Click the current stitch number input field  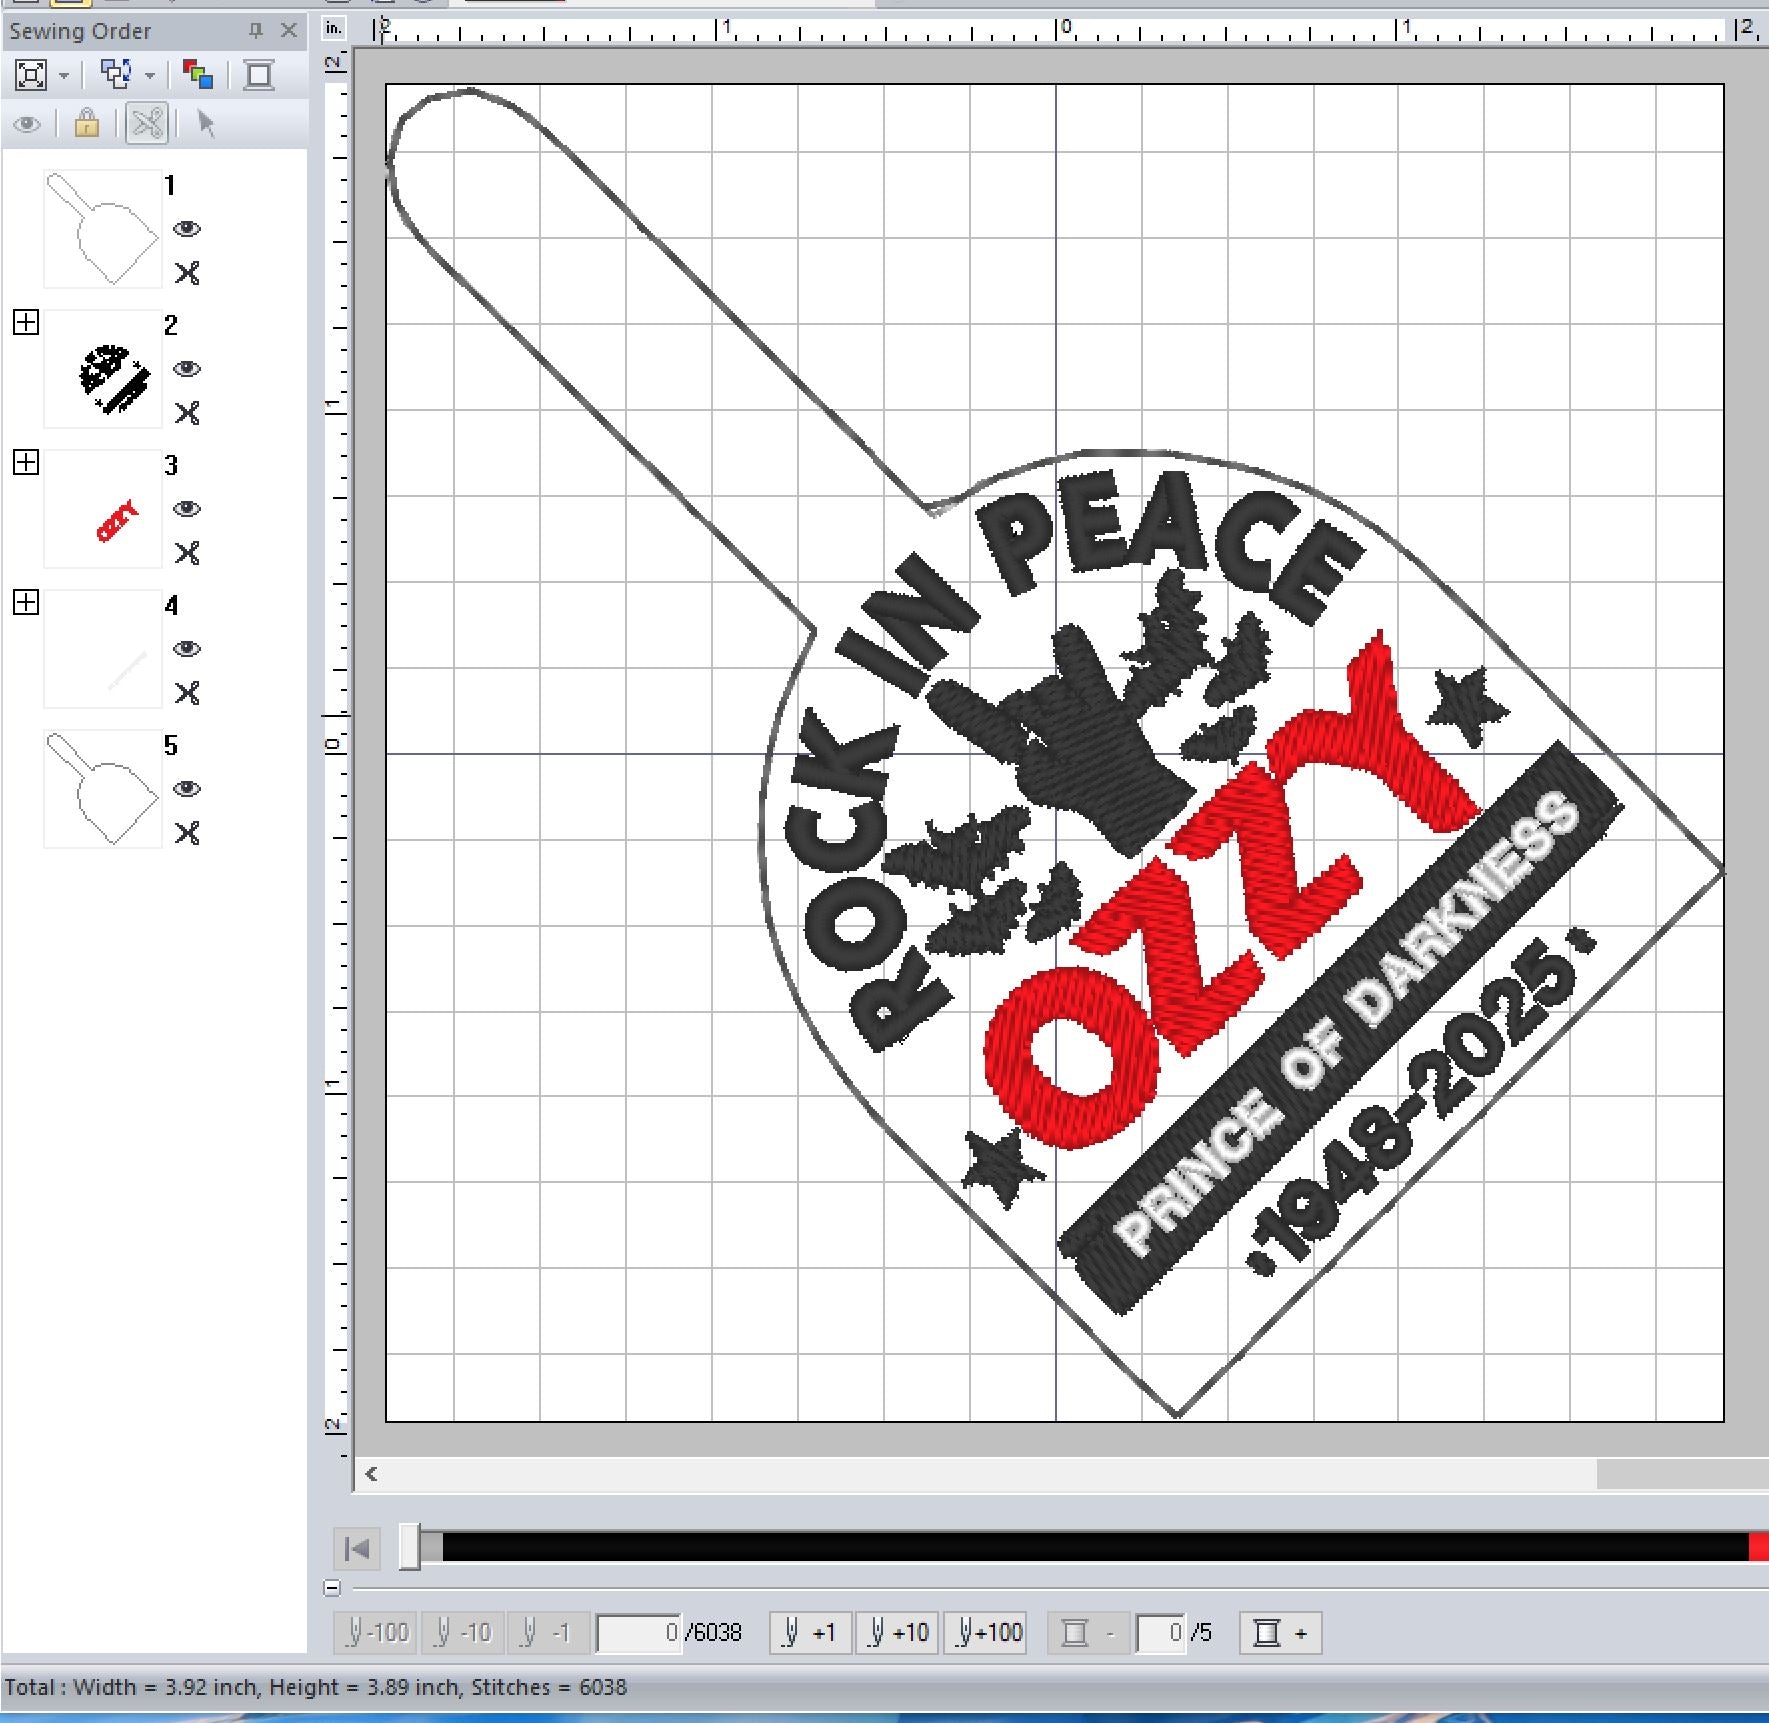click(639, 1633)
